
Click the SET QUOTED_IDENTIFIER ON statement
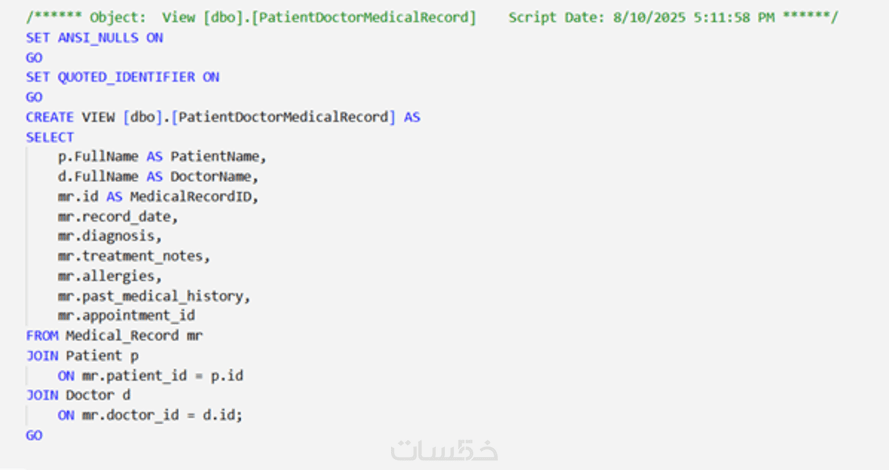coord(122,77)
